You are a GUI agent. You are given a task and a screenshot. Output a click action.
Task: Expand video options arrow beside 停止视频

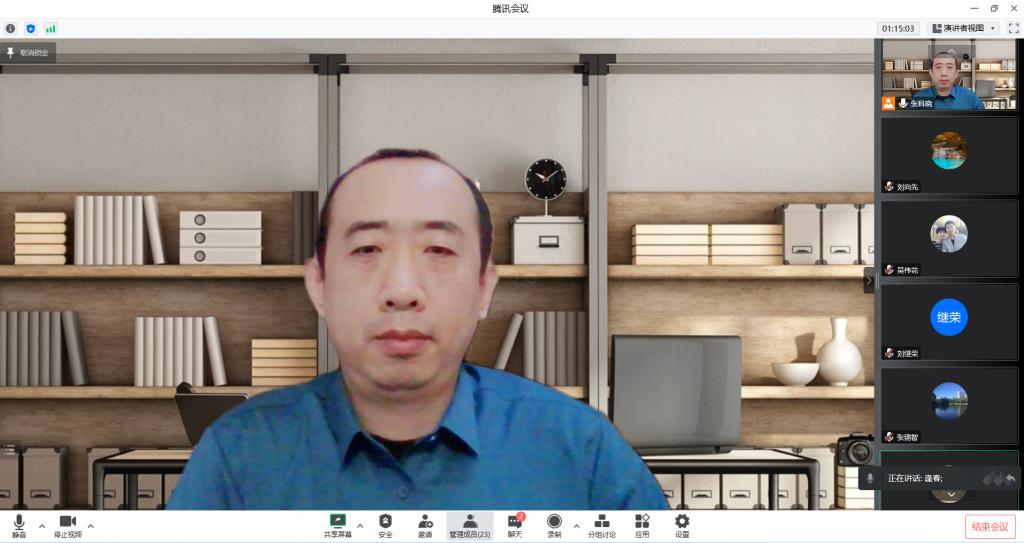(91, 525)
